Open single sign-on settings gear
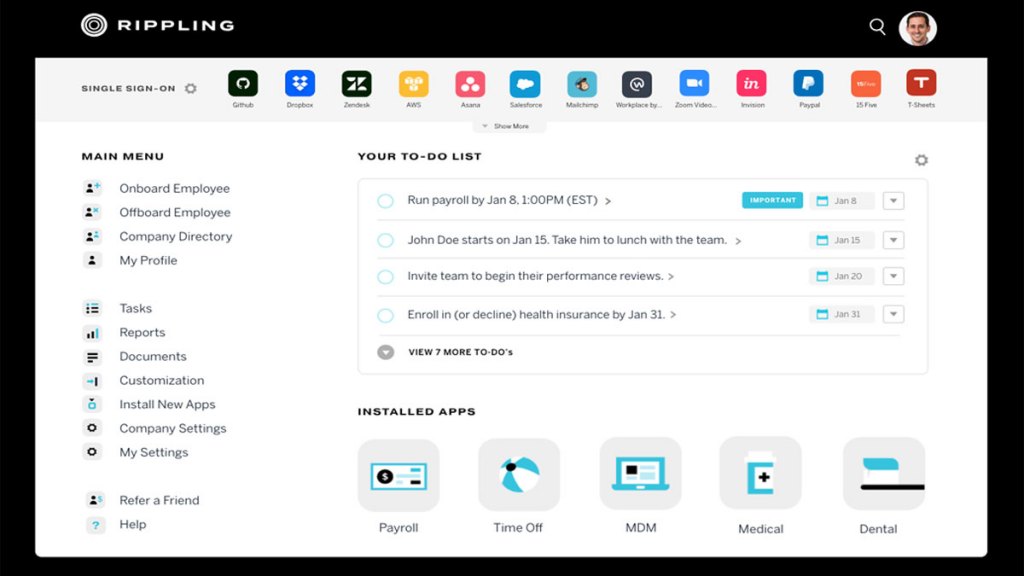The width and height of the screenshot is (1024, 576). (191, 88)
